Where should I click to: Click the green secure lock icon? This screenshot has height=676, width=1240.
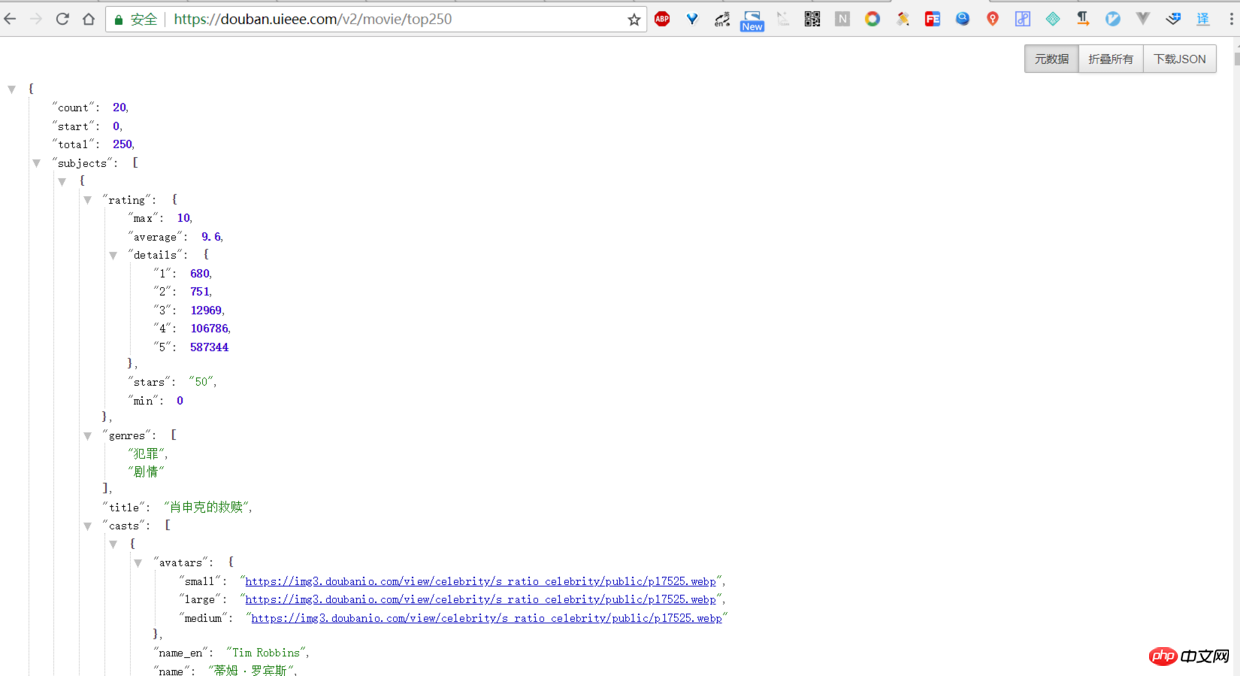118,19
